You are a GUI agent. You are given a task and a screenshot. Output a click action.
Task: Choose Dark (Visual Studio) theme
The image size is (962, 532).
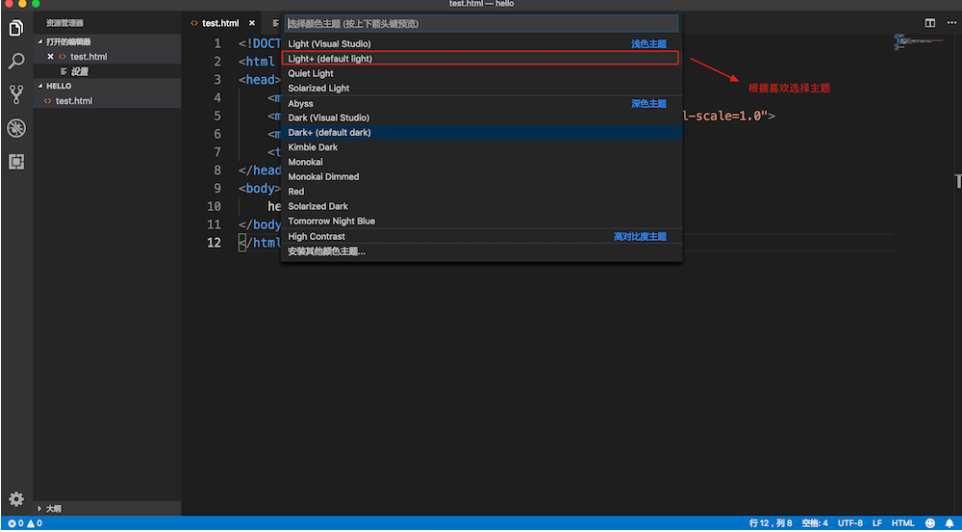pyautogui.click(x=482, y=117)
